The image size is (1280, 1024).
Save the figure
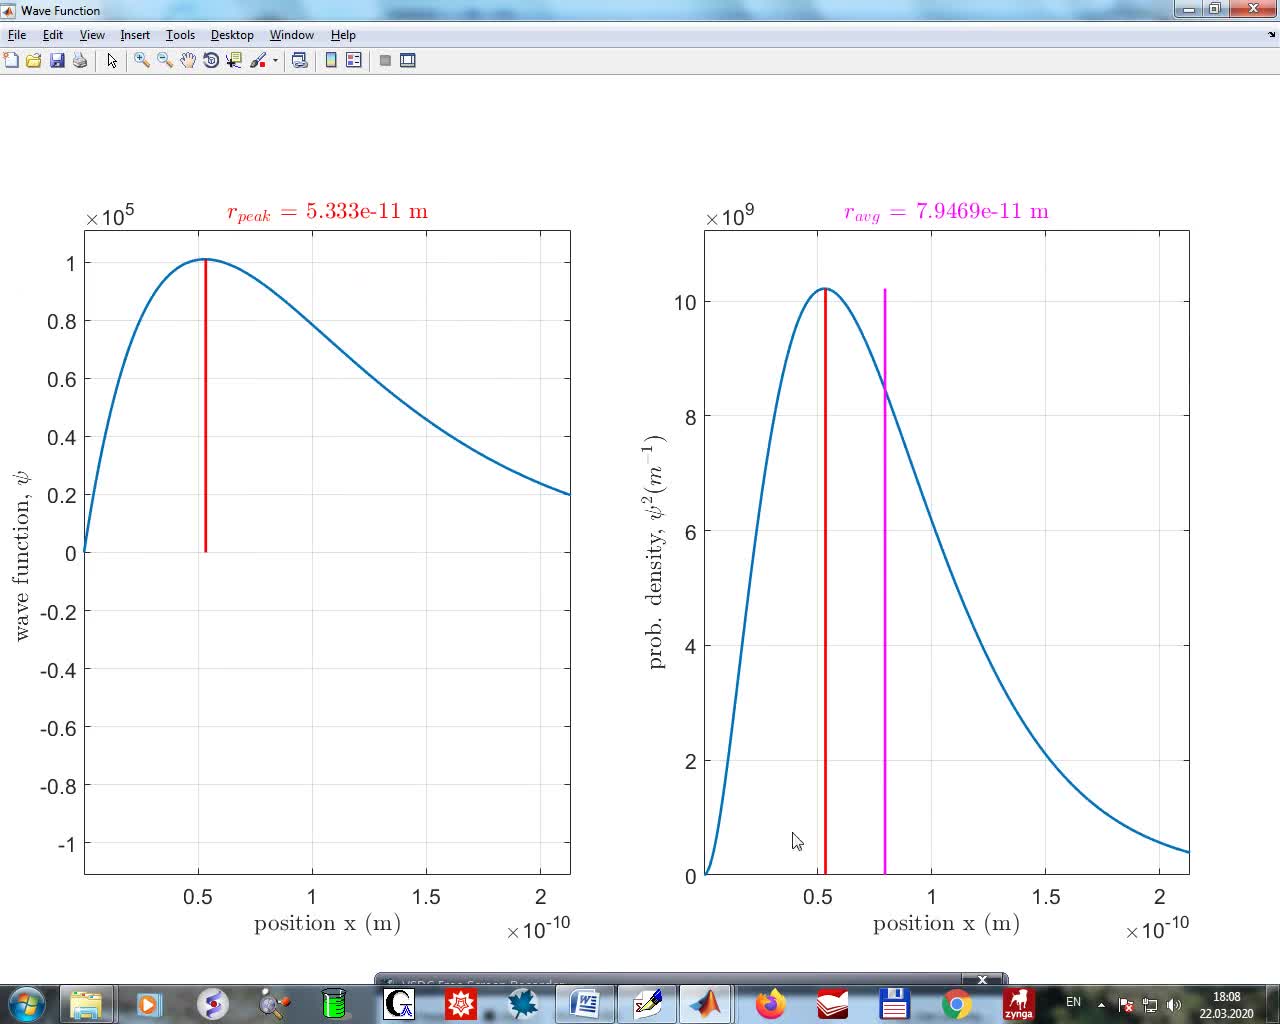point(57,60)
